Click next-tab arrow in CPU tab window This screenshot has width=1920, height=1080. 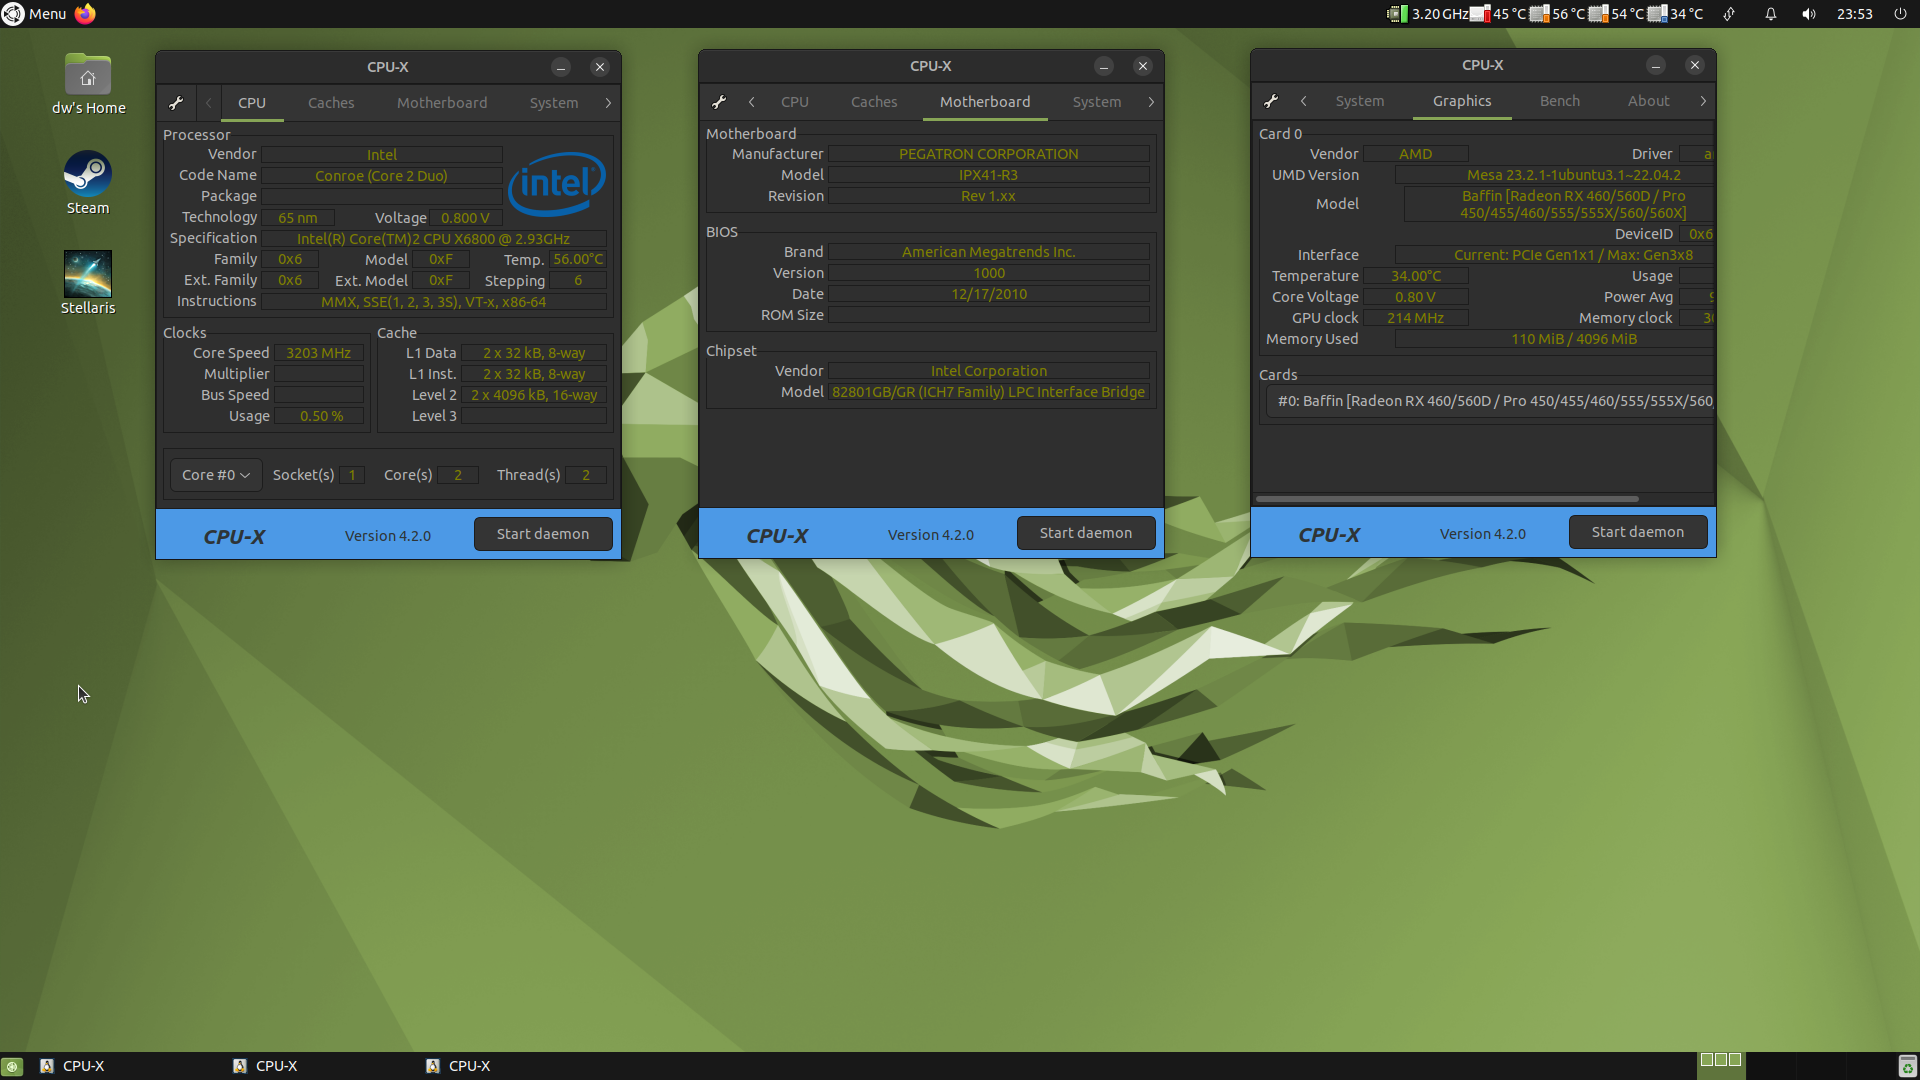pos(608,103)
